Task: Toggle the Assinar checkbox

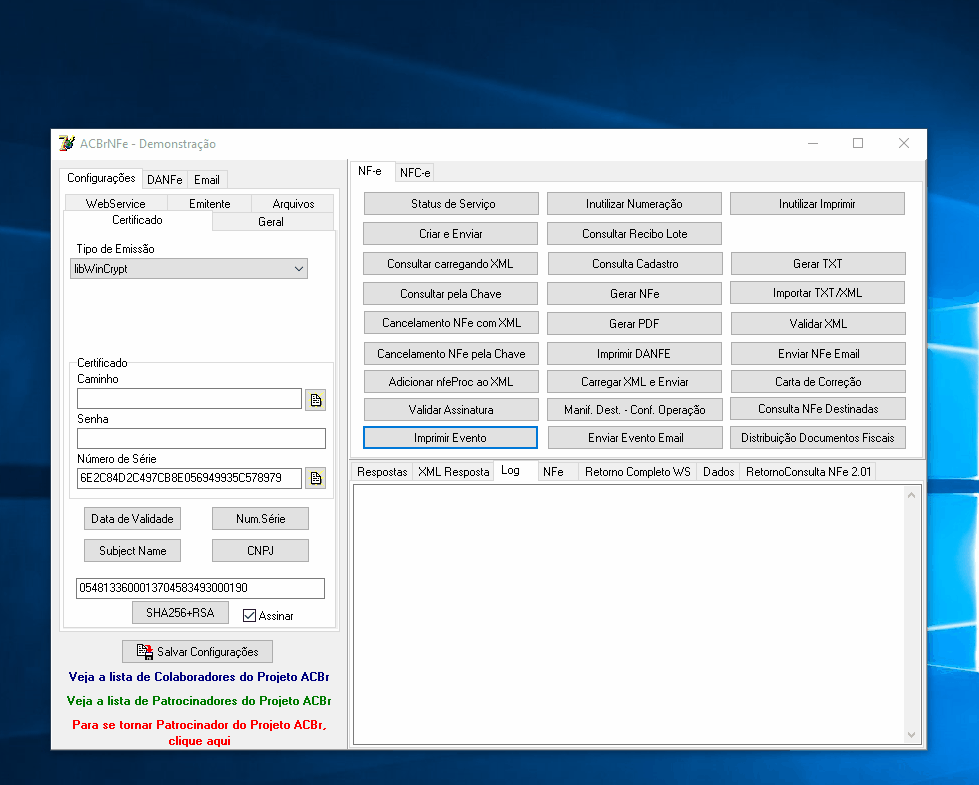Action: (250, 616)
